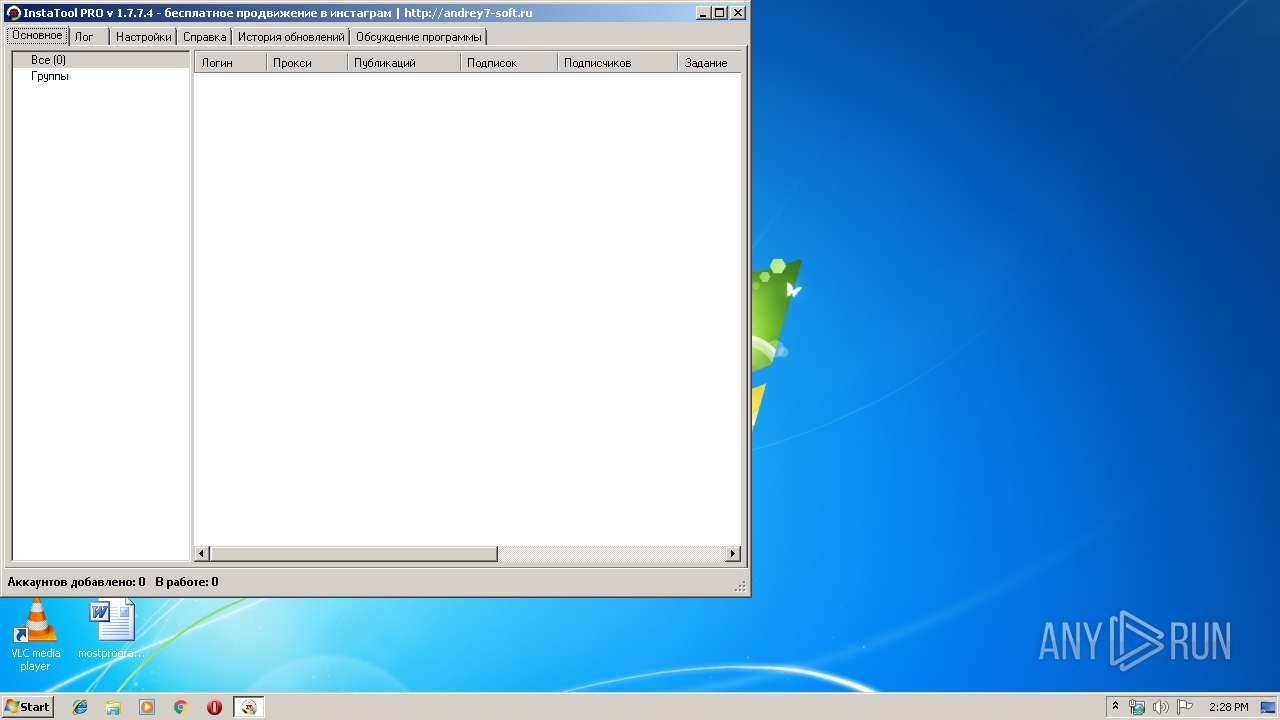Sort by the Логин column header
The height and width of the screenshot is (720, 1280).
(x=230, y=62)
